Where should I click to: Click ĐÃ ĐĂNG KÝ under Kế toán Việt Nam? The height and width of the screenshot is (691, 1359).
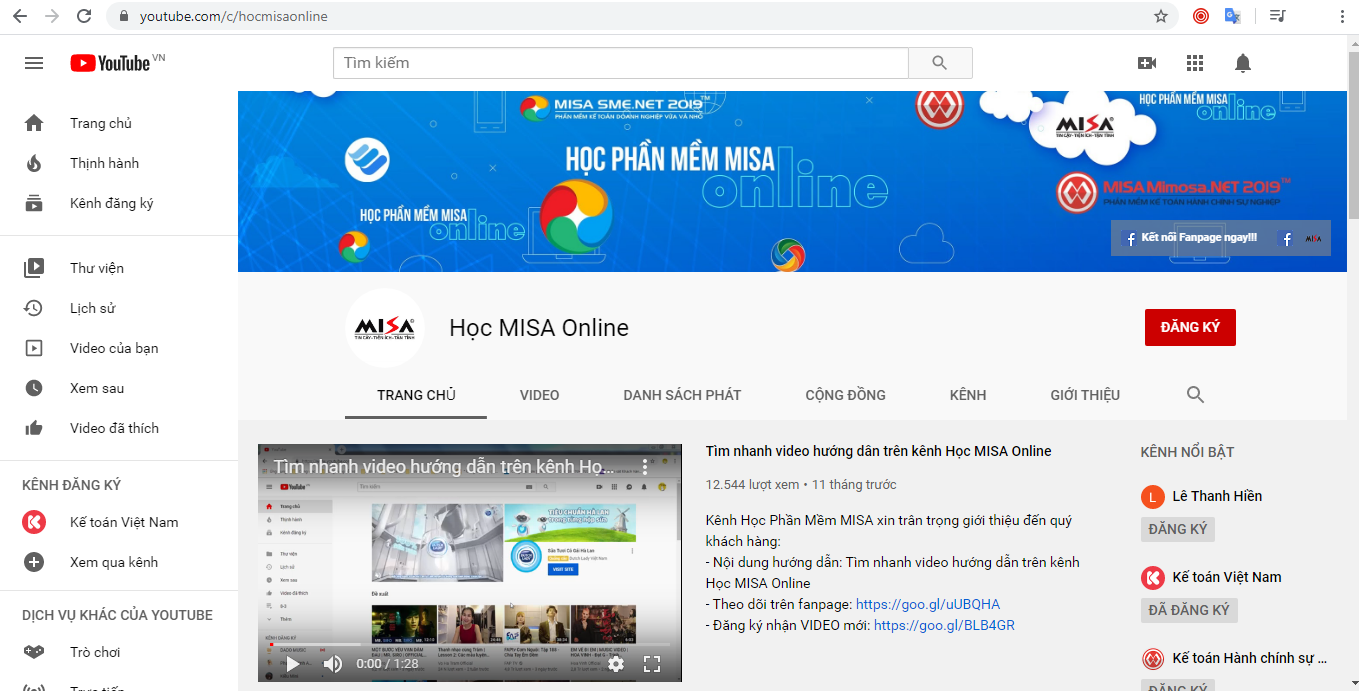tap(1189, 610)
